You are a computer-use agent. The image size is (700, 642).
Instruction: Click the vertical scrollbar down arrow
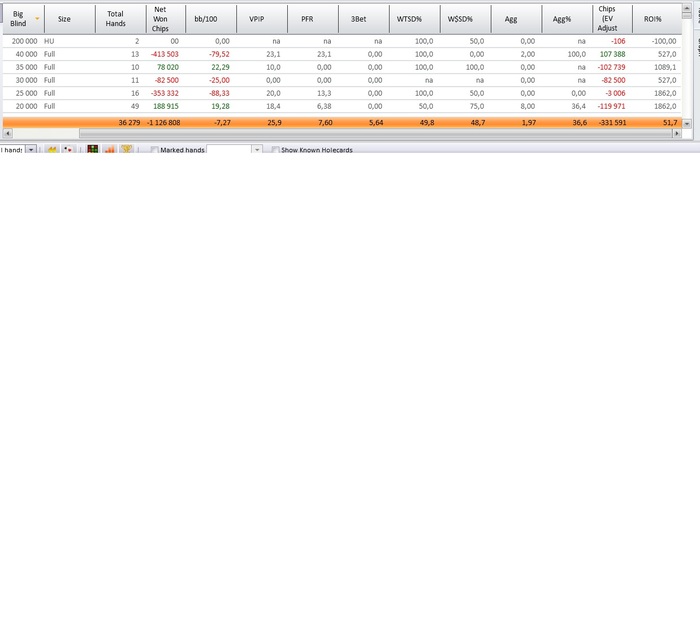687,124
